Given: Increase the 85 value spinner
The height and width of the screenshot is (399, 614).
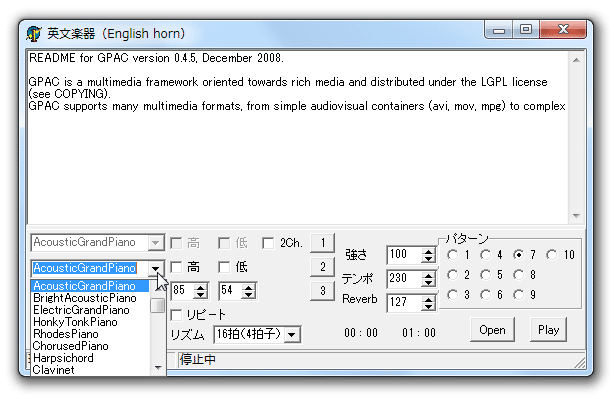Looking at the screenshot, I should (x=200, y=287).
